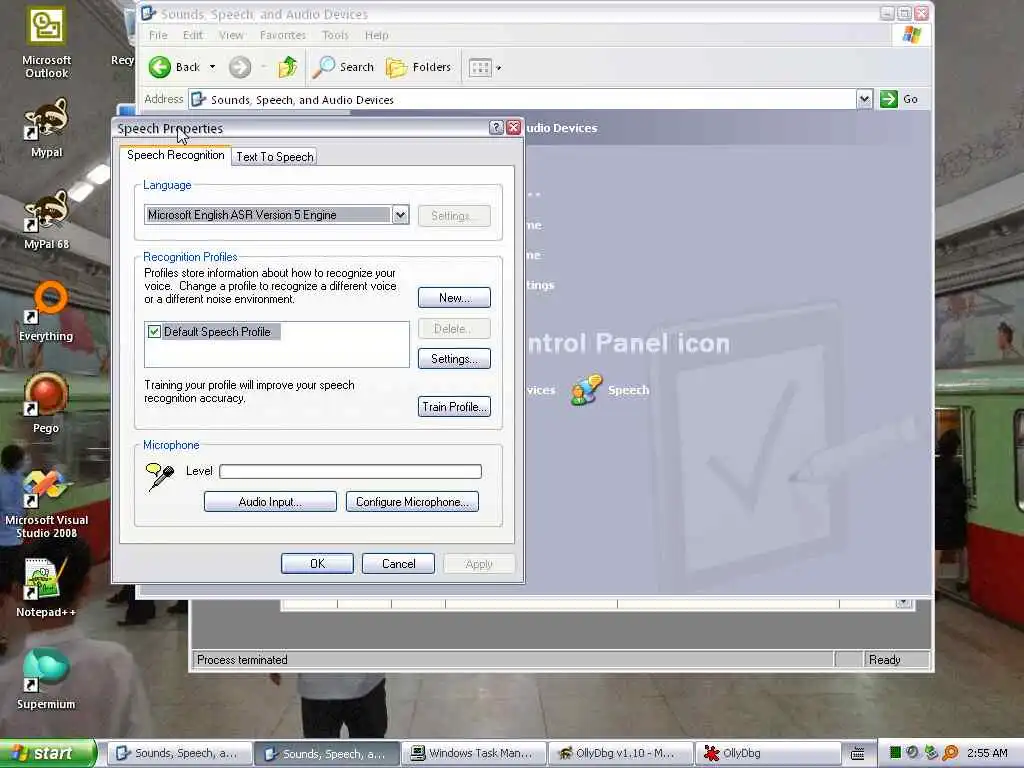Launch Notepad++ from the desktop
This screenshot has height=768, width=1024.
(x=46, y=588)
